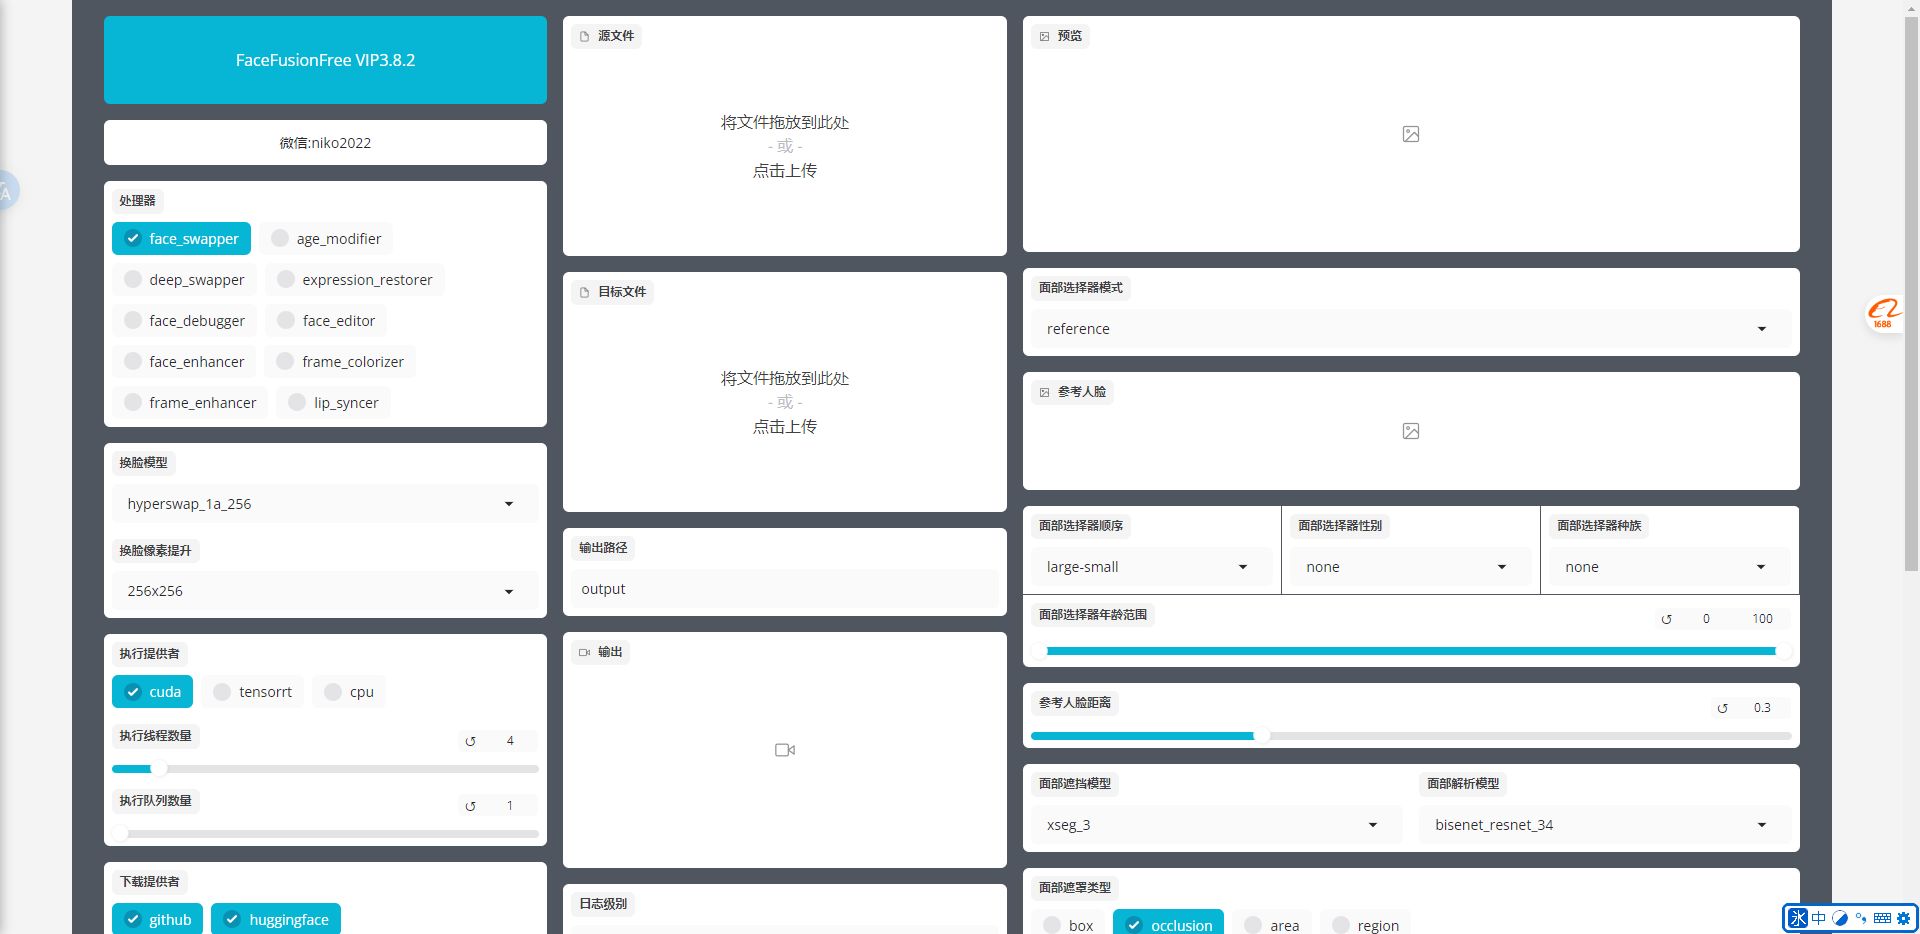Open the 面部选择器种族 dropdown
The image size is (1920, 934).
(x=1670, y=567)
